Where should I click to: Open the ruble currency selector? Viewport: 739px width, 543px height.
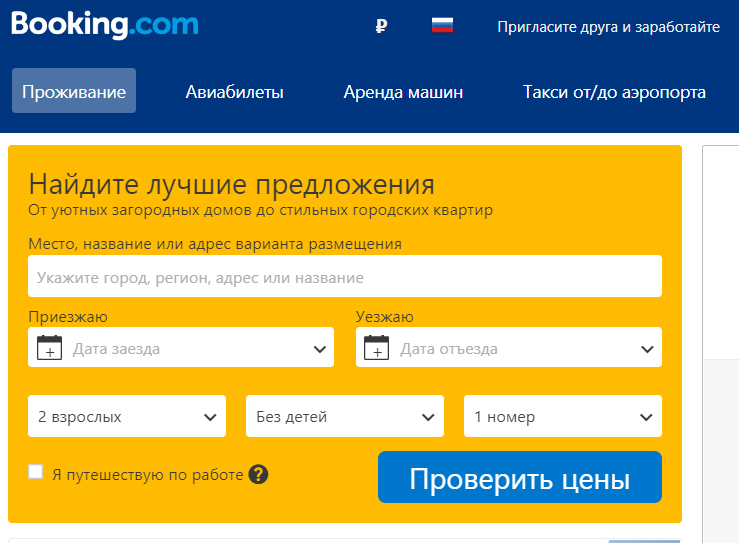[x=381, y=26]
